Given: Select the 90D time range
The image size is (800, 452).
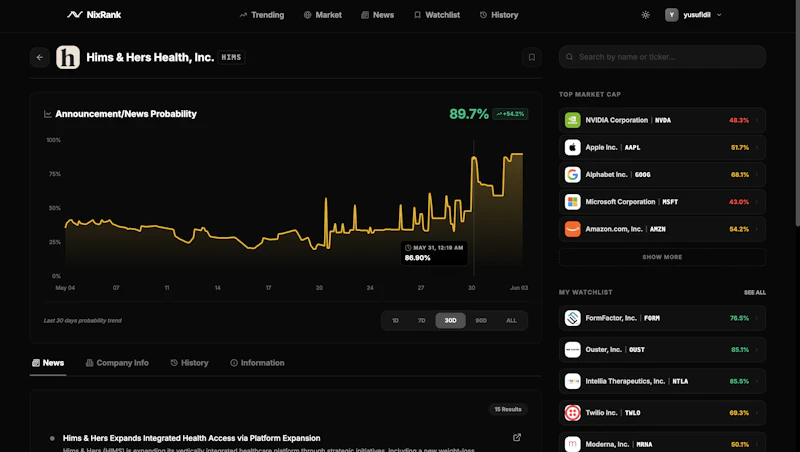Looking at the screenshot, I should coord(481,320).
